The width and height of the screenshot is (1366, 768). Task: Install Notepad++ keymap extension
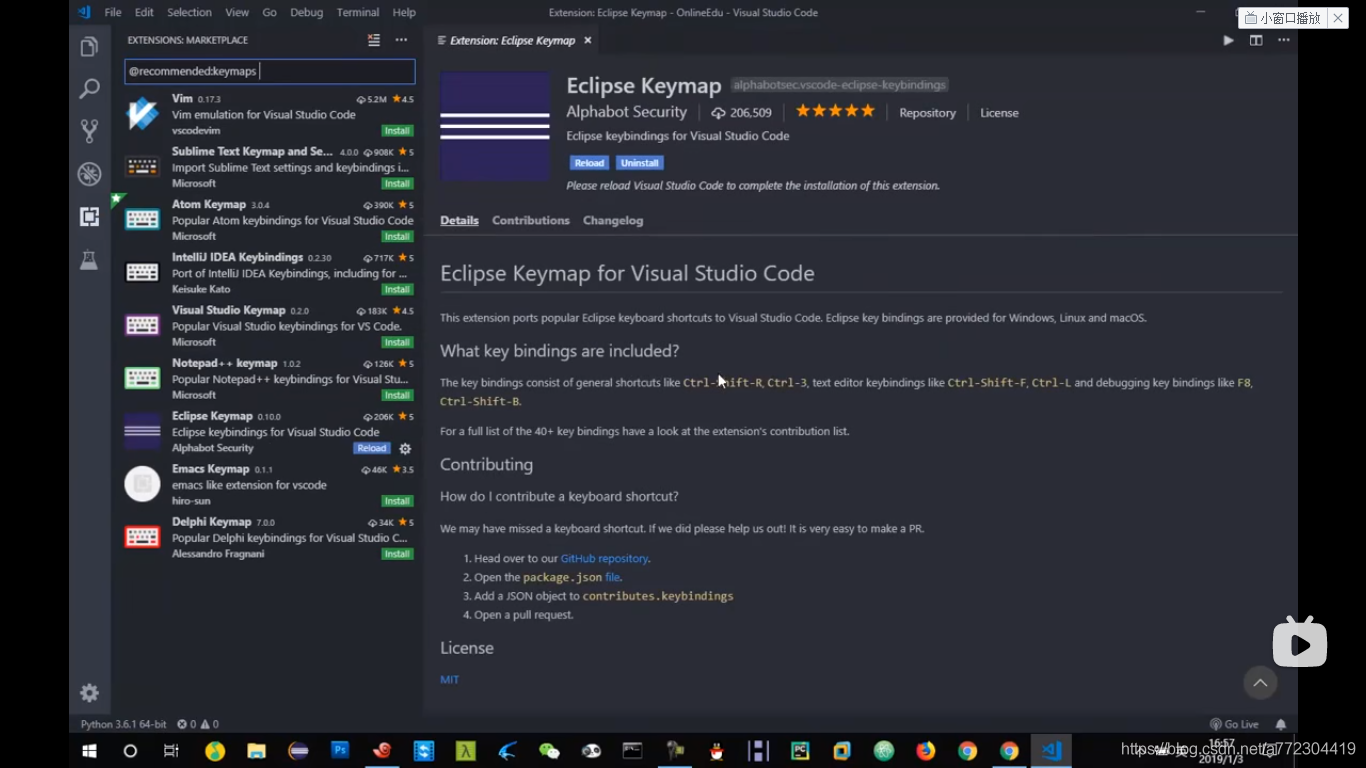(397, 396)
